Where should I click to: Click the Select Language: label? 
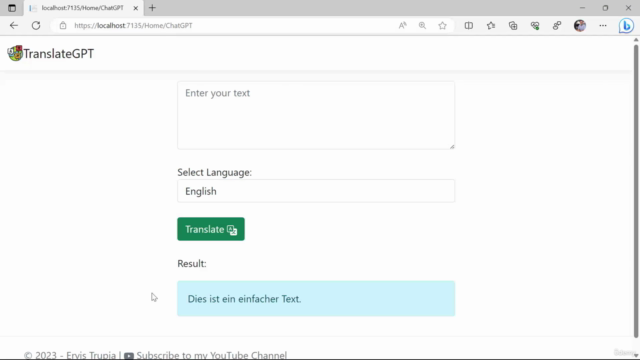point(215,172)
